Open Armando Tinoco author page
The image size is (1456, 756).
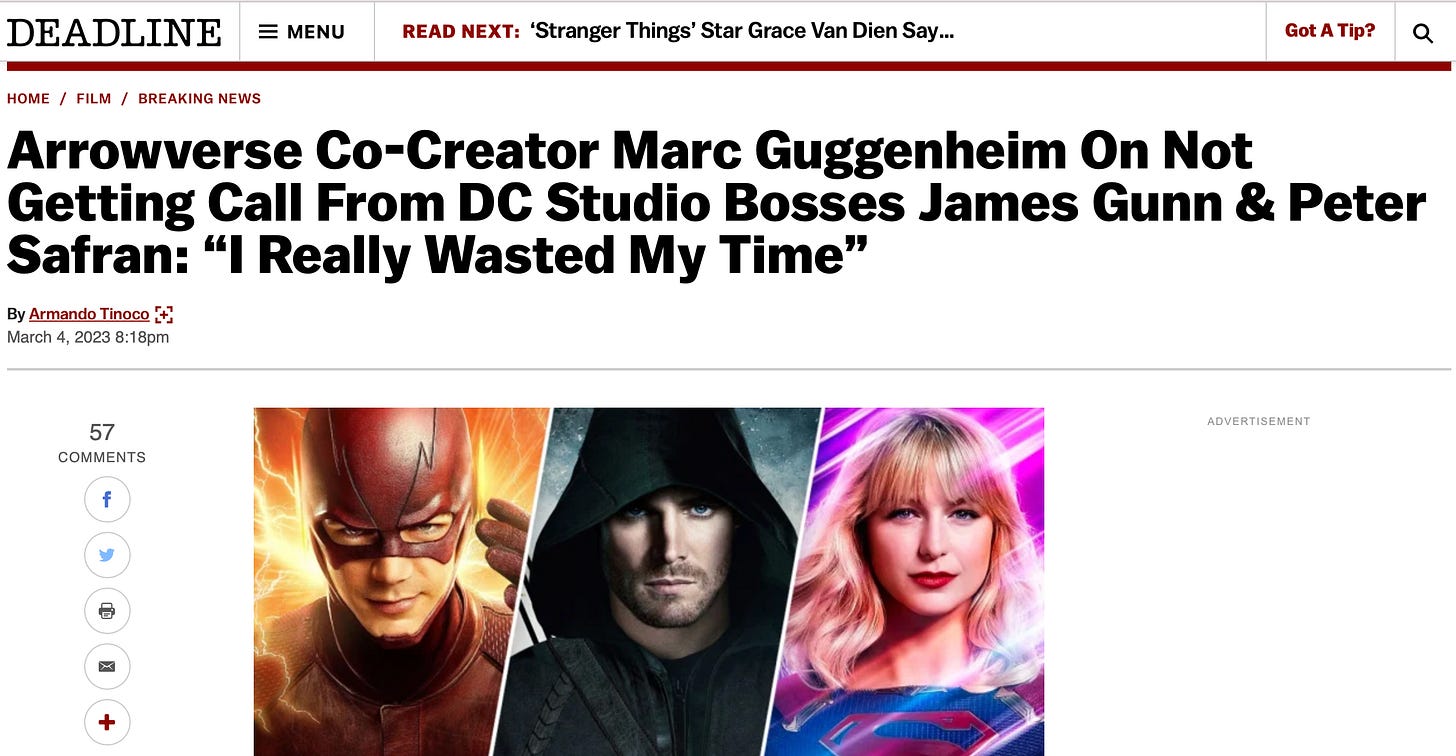tap(89, 314)
